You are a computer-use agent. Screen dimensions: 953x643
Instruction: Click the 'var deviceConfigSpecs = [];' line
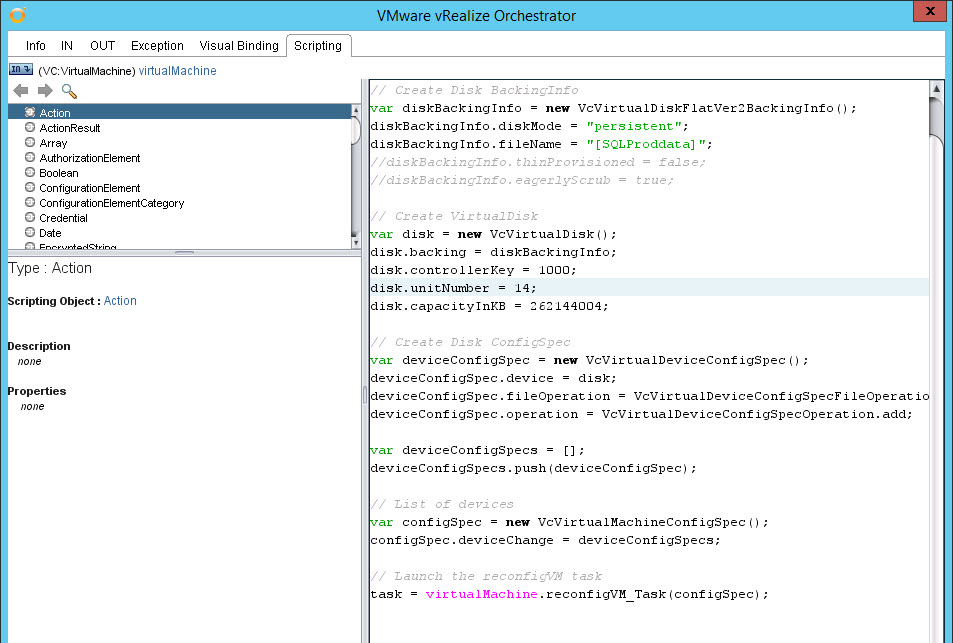(478, 450)
